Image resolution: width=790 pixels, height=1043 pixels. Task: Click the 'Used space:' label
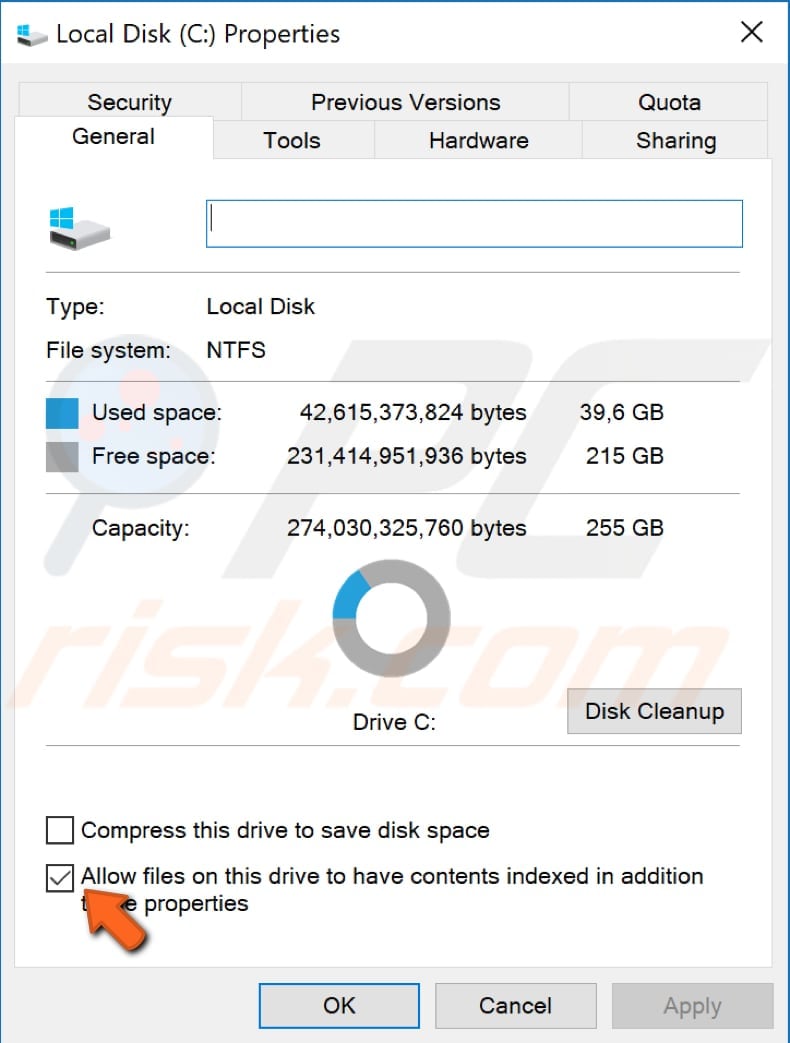pos(157,412)
